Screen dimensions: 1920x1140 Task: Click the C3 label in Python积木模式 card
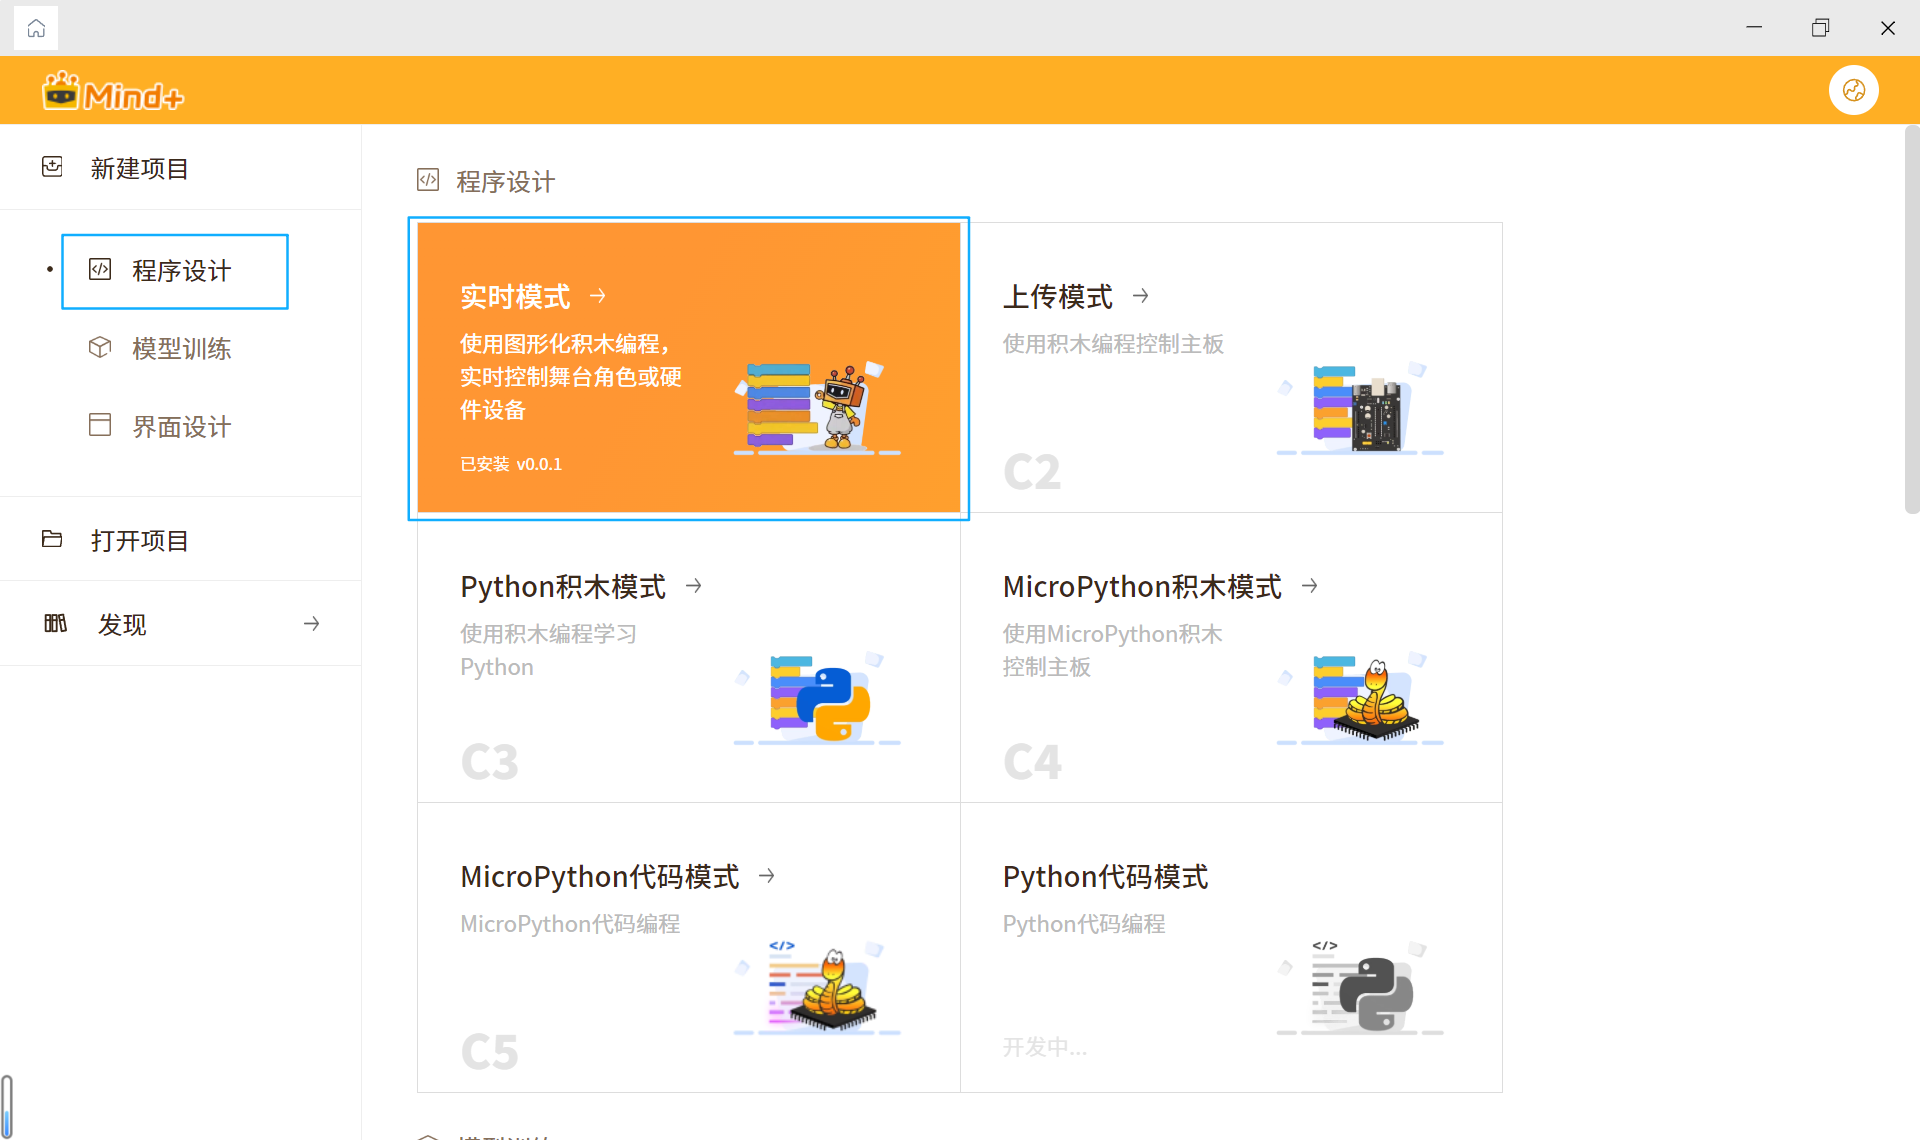point(489,762)
